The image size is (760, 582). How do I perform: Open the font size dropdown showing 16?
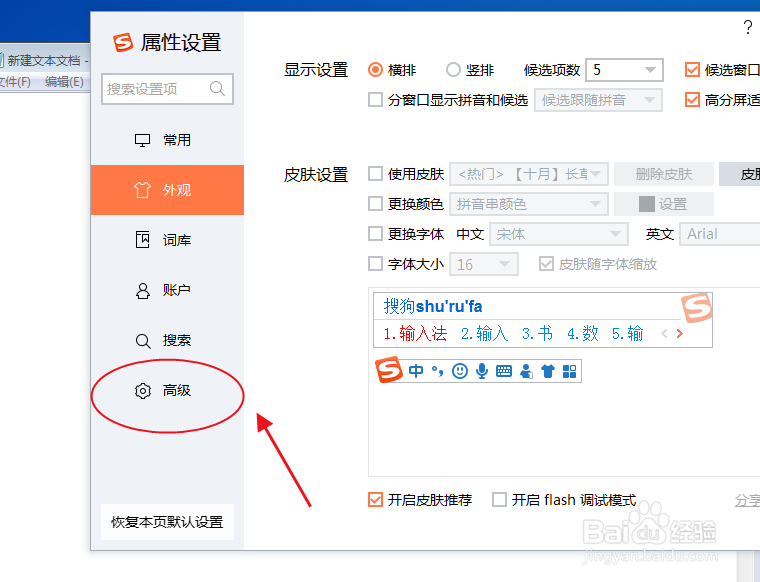[x=484, y=264]
